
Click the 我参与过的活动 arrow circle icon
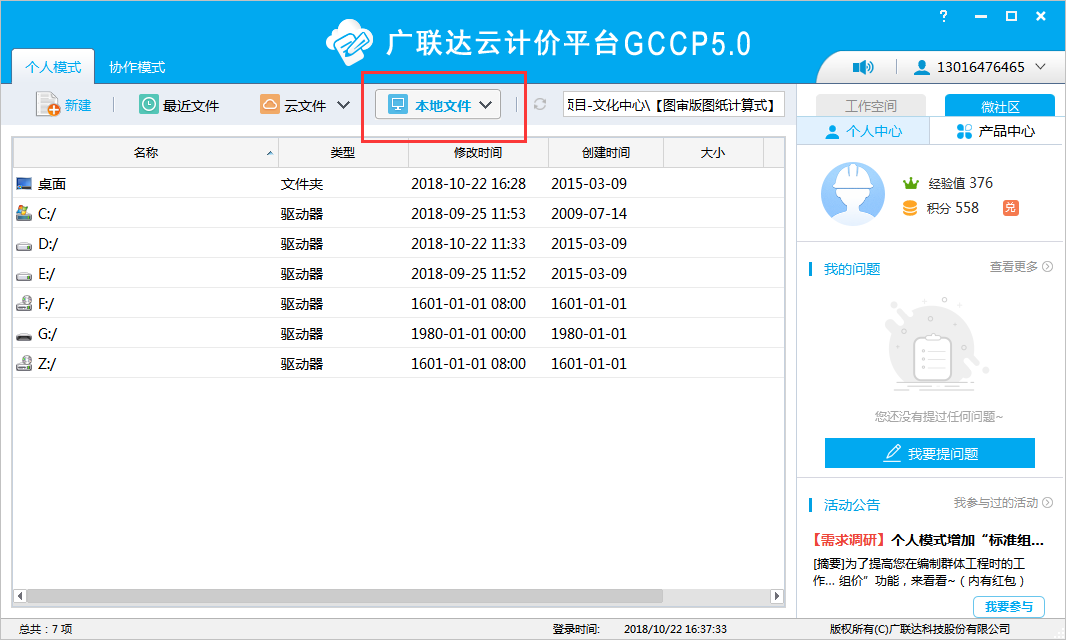click(x=1048, y=503)
